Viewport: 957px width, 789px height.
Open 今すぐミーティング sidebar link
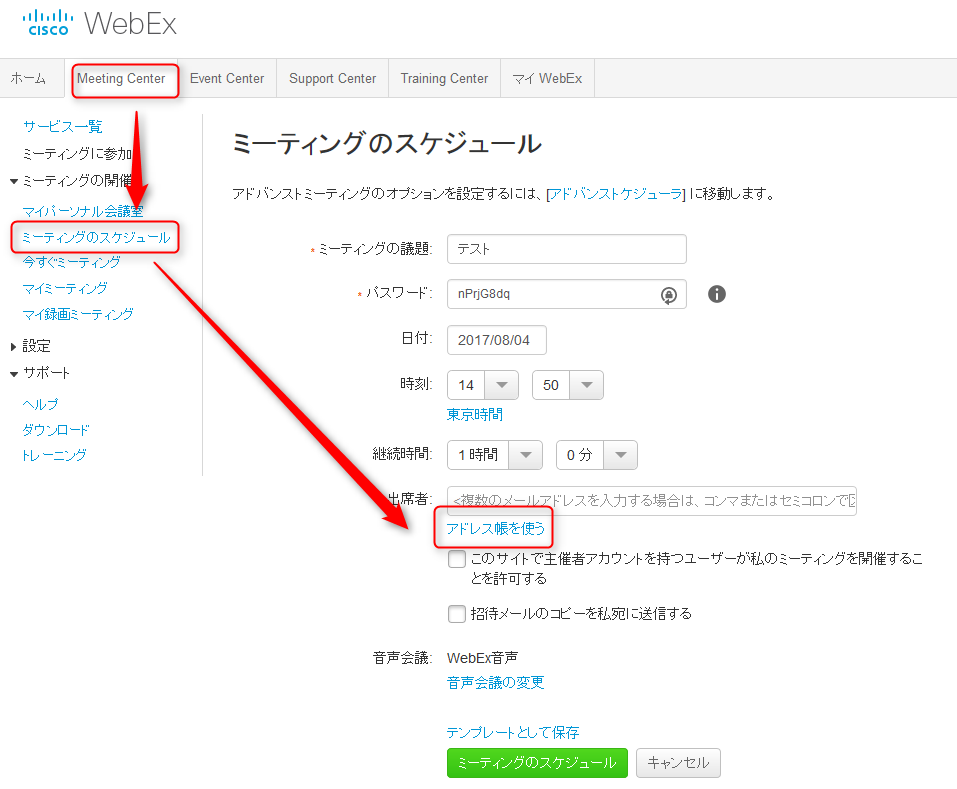71,262
